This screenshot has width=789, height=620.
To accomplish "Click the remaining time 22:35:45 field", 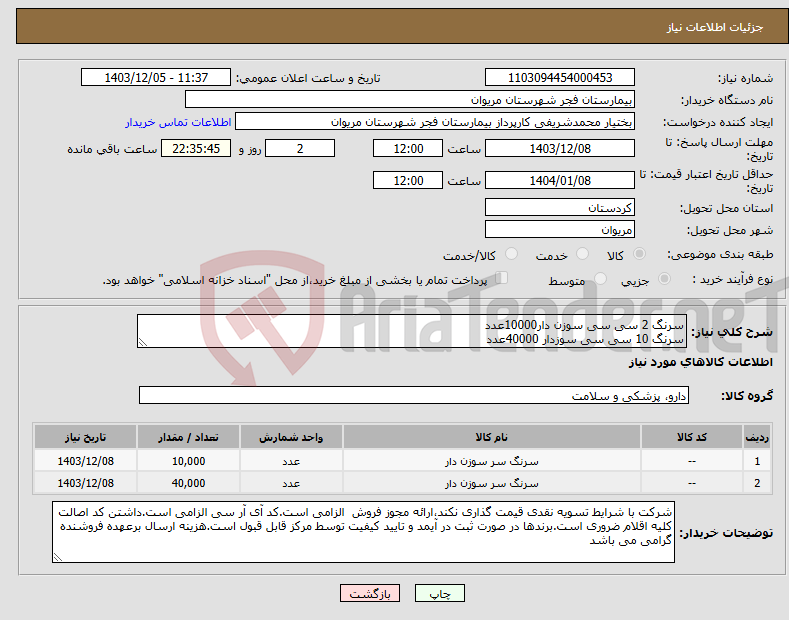I will pos(196,148).
